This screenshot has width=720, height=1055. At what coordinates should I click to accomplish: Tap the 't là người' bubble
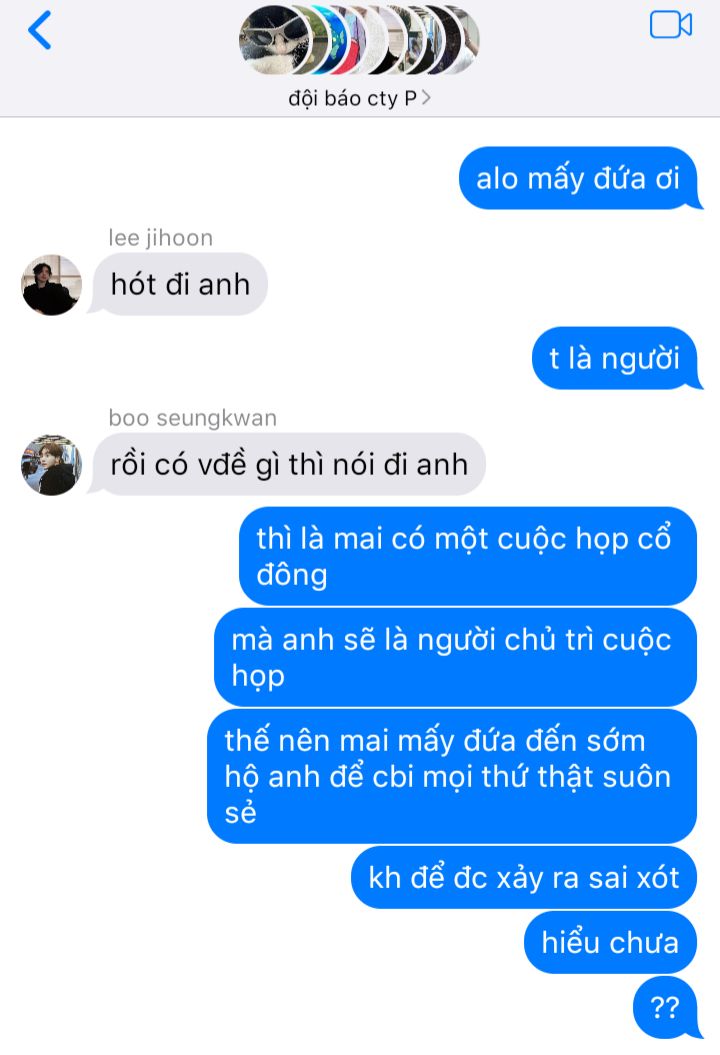tap(615, 358)
